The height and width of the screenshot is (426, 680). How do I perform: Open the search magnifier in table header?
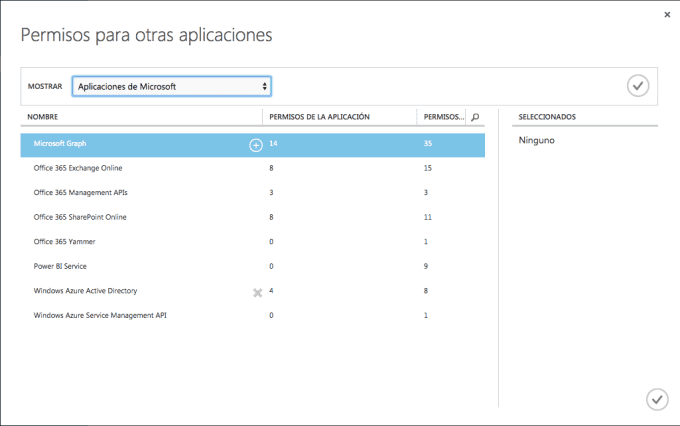point(475,117)
